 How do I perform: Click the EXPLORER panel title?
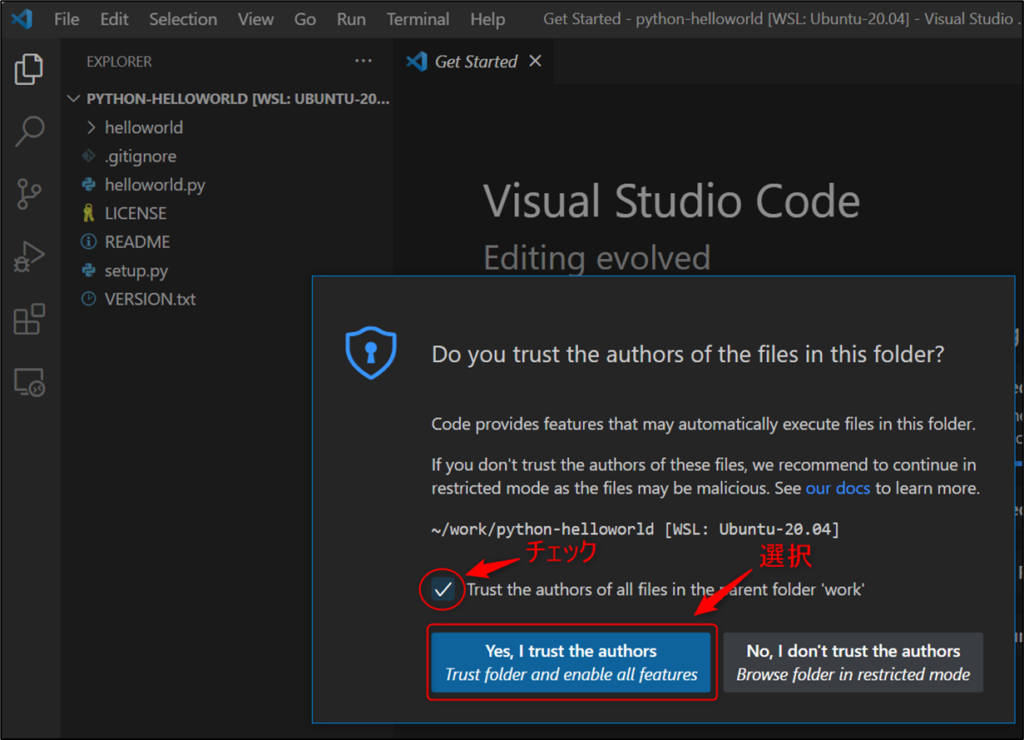(119, 61)
